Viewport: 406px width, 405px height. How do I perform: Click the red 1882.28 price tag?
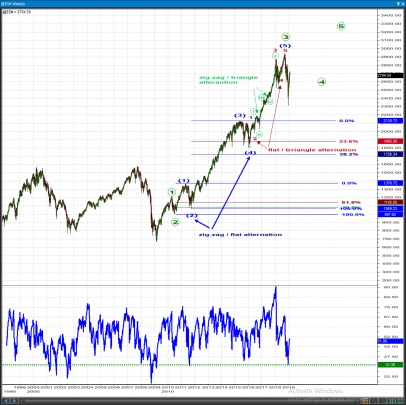[x=390, y=141]
